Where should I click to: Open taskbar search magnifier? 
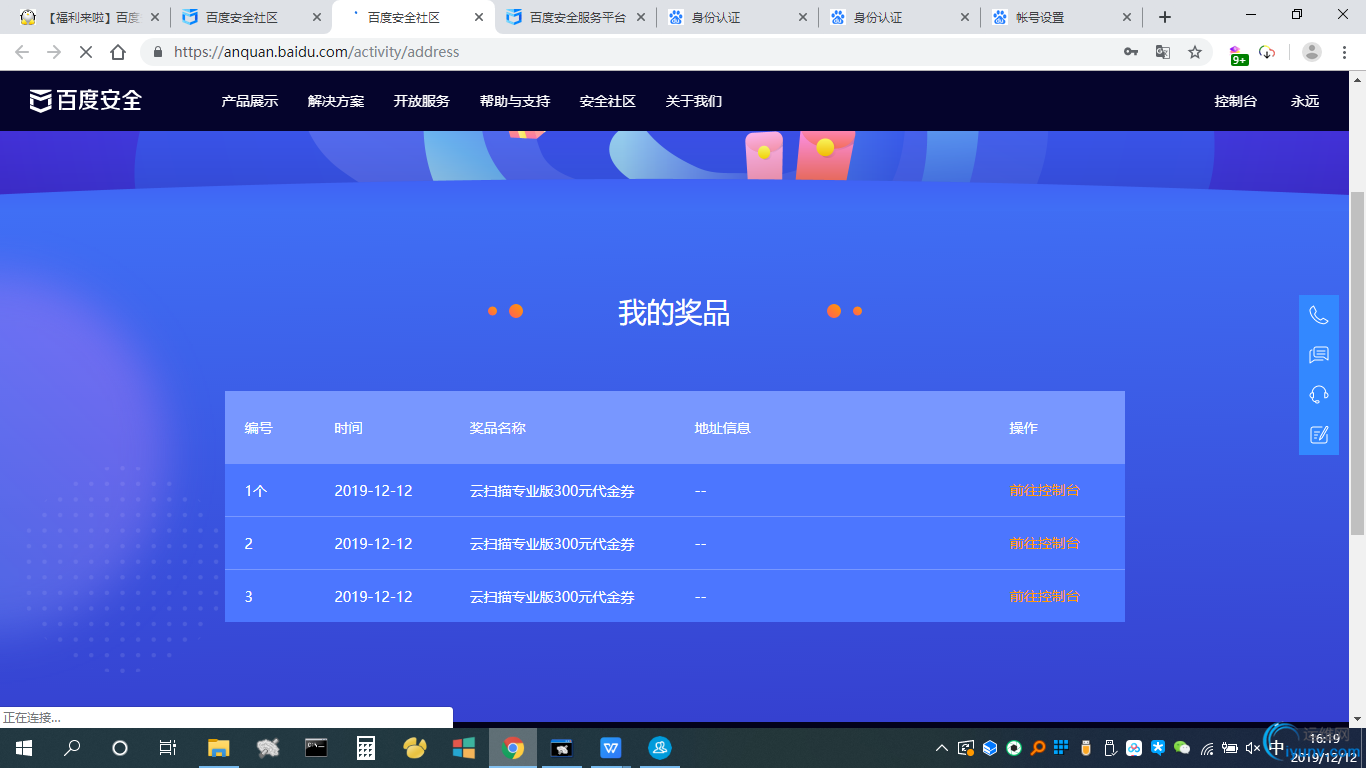click(x=72, y=748)
